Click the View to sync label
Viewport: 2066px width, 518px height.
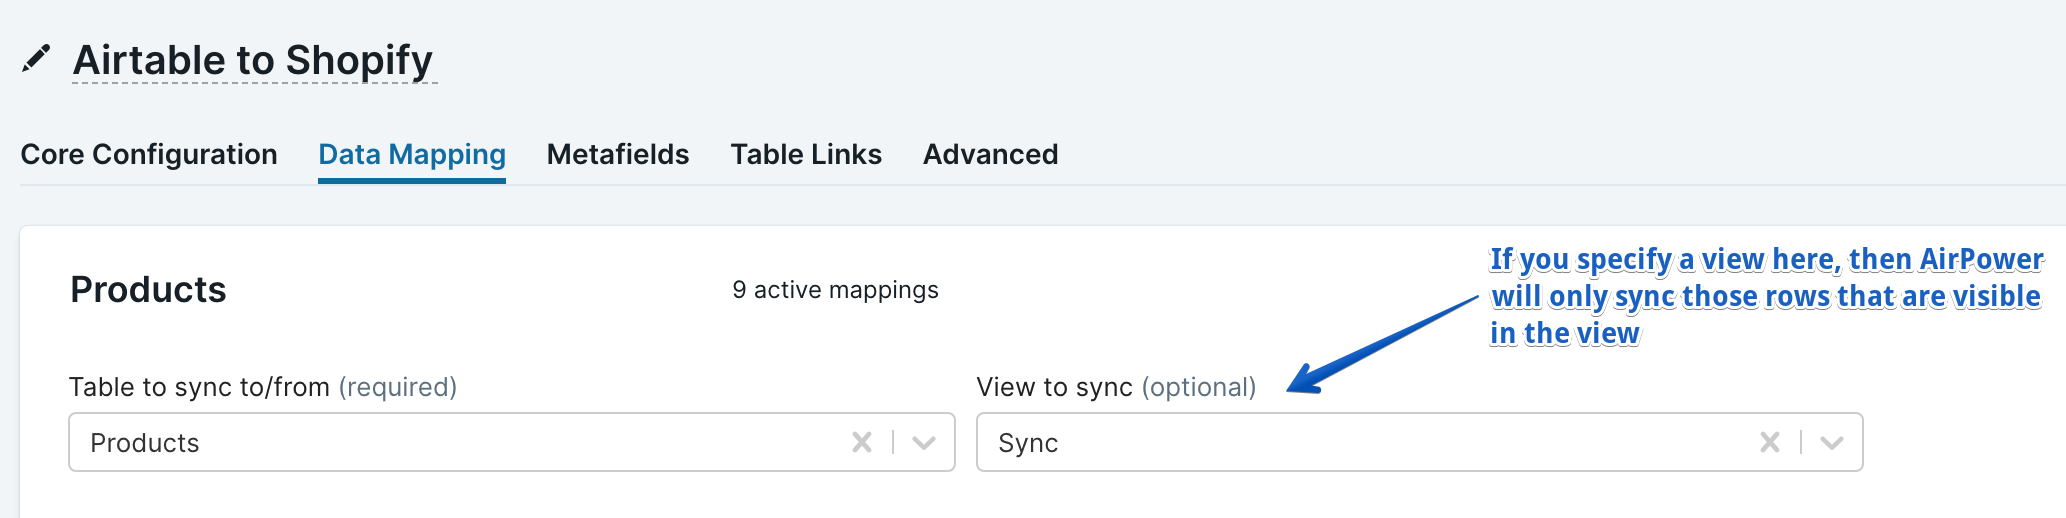tap(1054, 387)
